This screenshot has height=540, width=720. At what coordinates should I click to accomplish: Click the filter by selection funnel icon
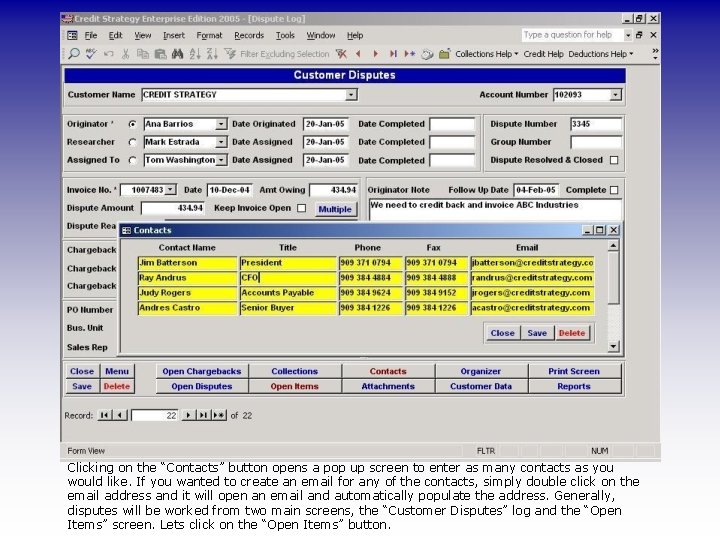(x=230, y=54)
